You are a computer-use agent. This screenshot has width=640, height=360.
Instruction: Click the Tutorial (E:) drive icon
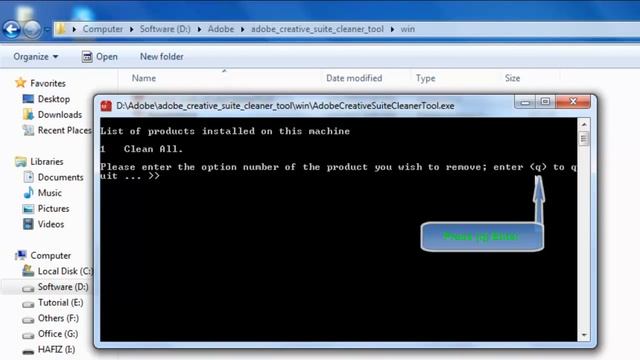click(28, 304)
